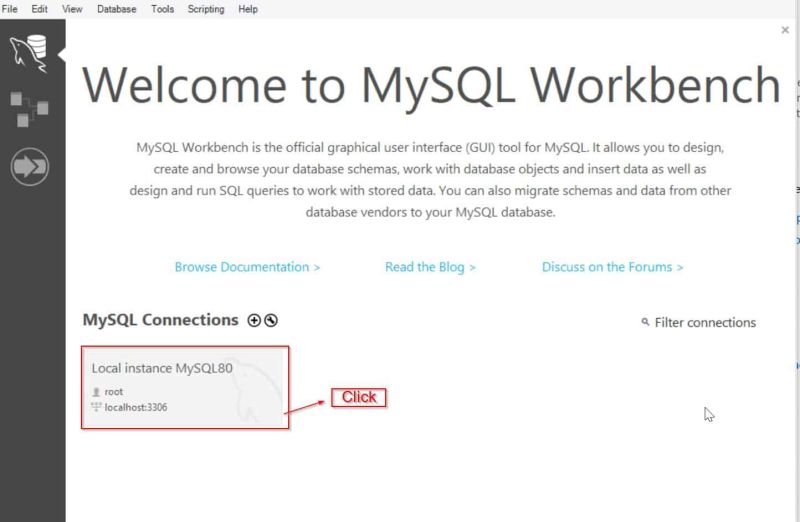Open the Tools menu
800x522 pixels.
click(162, 9)
